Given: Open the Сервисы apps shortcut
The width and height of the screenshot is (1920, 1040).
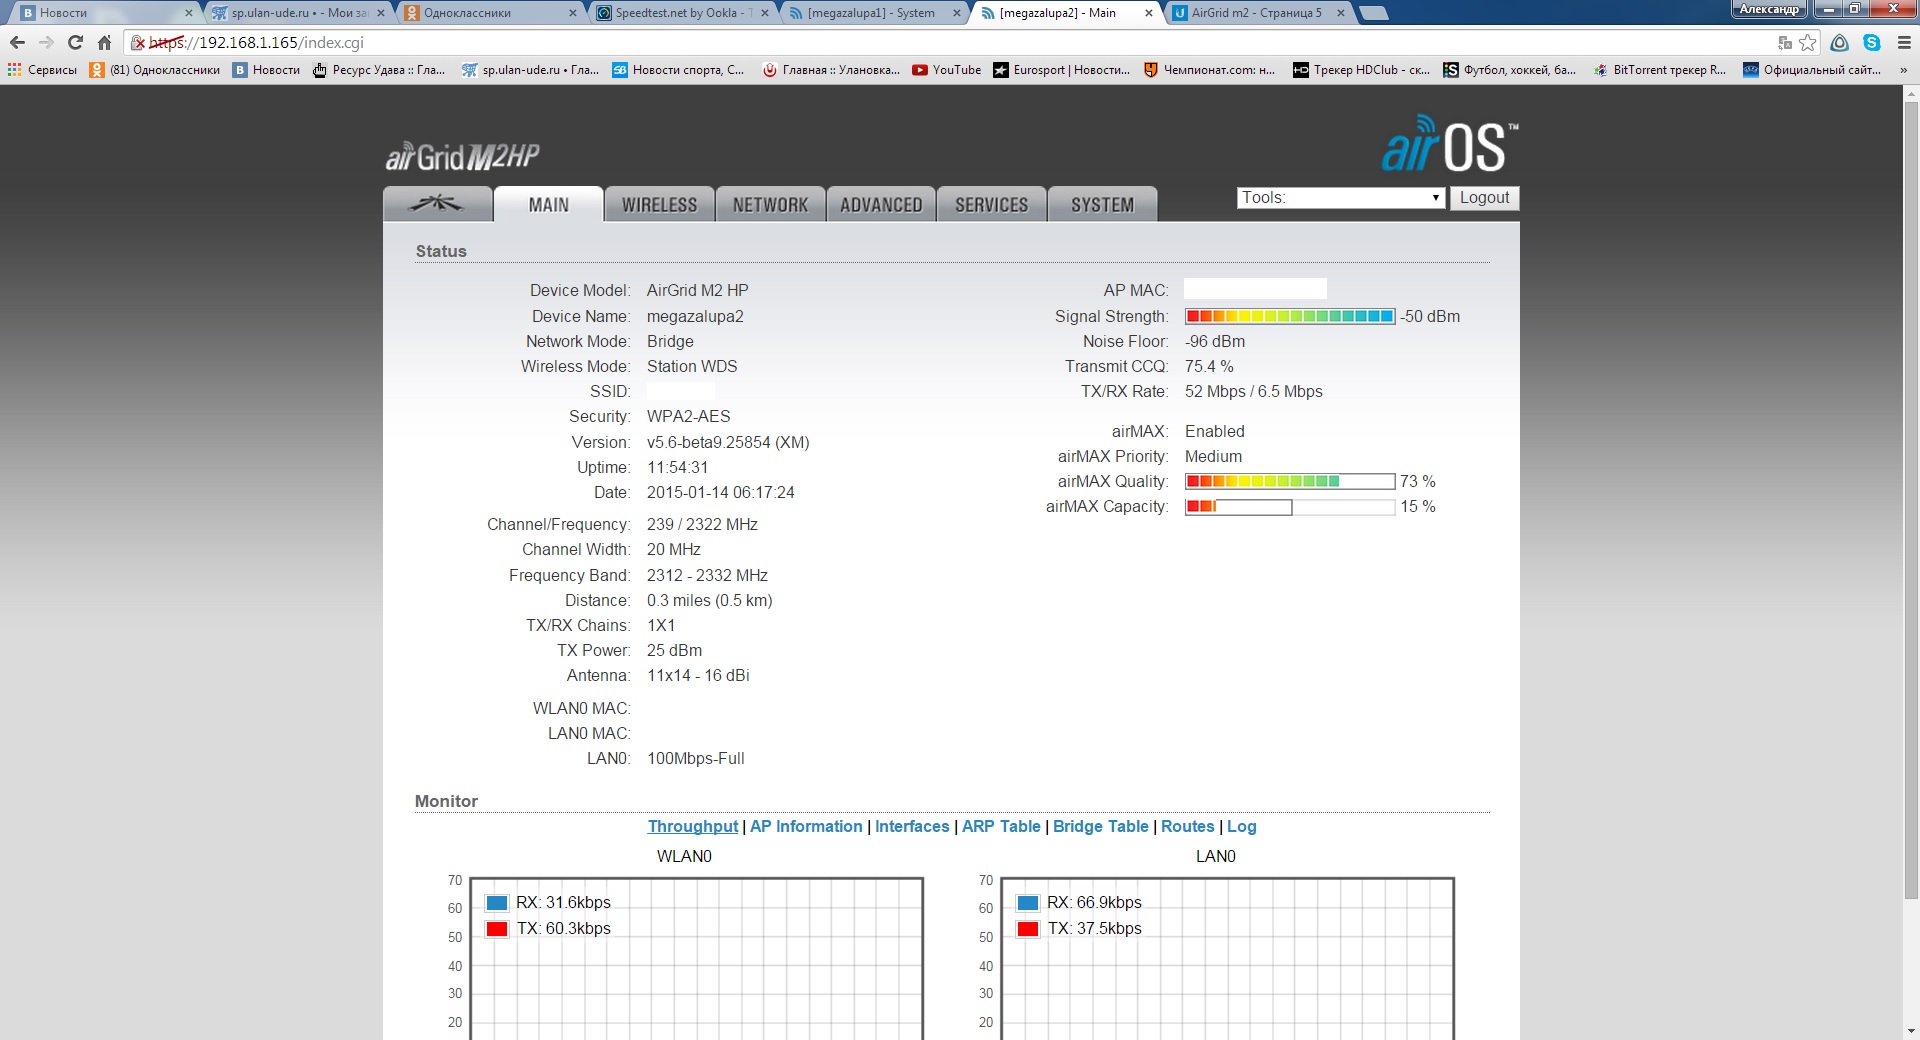Looking at the screenshot, I should click(x=42, y=70).
